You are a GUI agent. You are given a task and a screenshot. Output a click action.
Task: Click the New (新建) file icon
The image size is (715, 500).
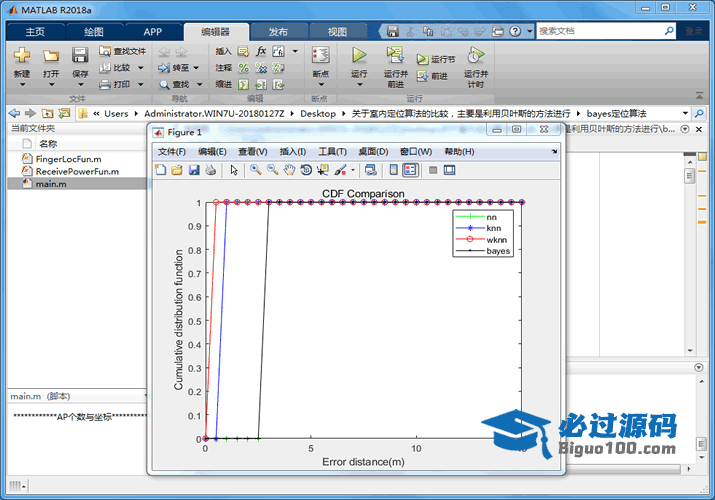[21, 55]
